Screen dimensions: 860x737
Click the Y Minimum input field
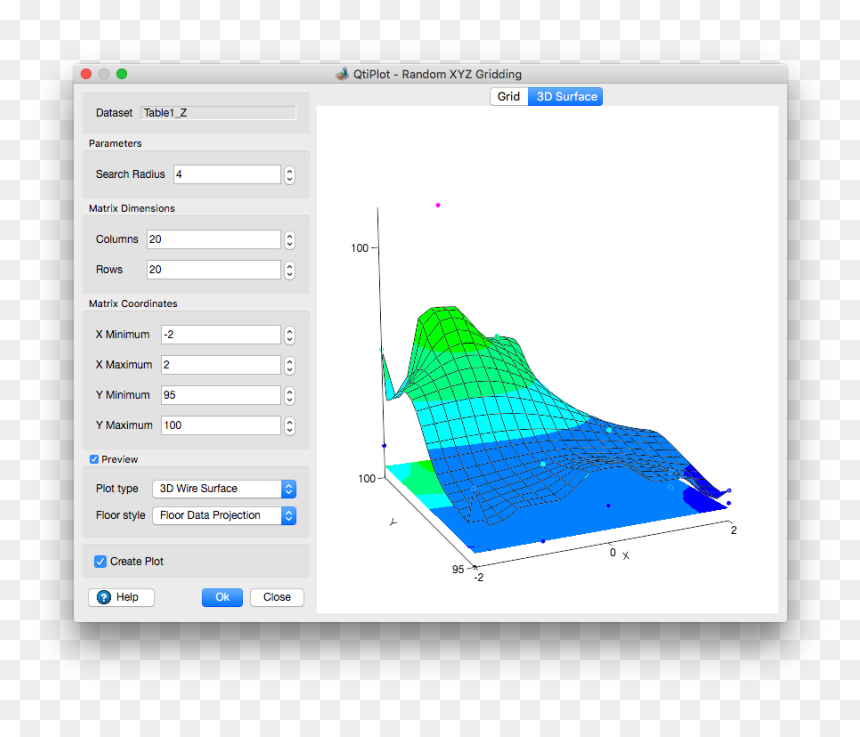221,395
